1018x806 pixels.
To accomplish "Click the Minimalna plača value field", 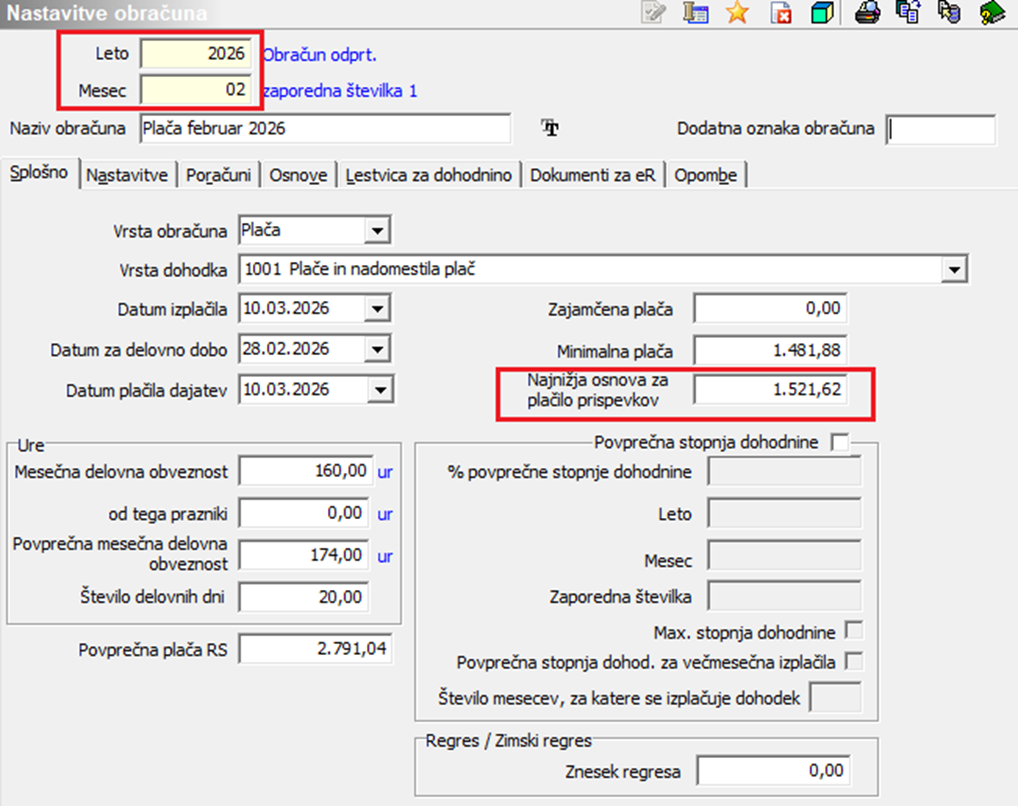I will tap(770, 351).
